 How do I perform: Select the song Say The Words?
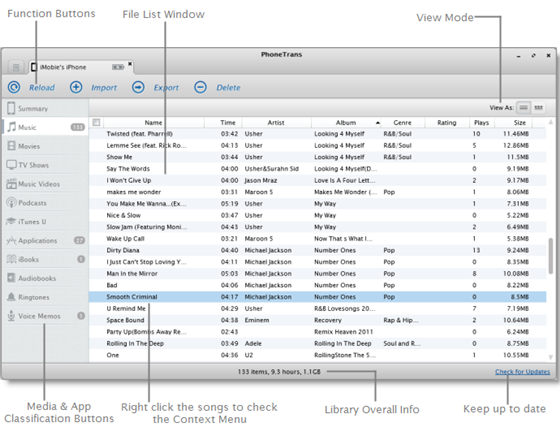pyautogui.click(x=318, y=169)
